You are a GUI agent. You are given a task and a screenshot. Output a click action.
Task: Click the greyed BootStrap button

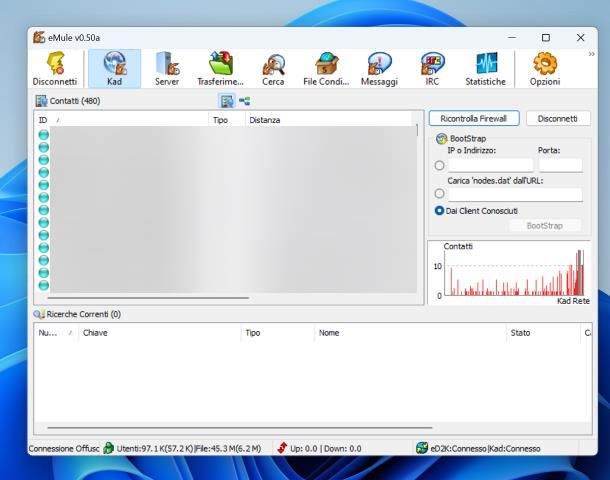(545, 226)
